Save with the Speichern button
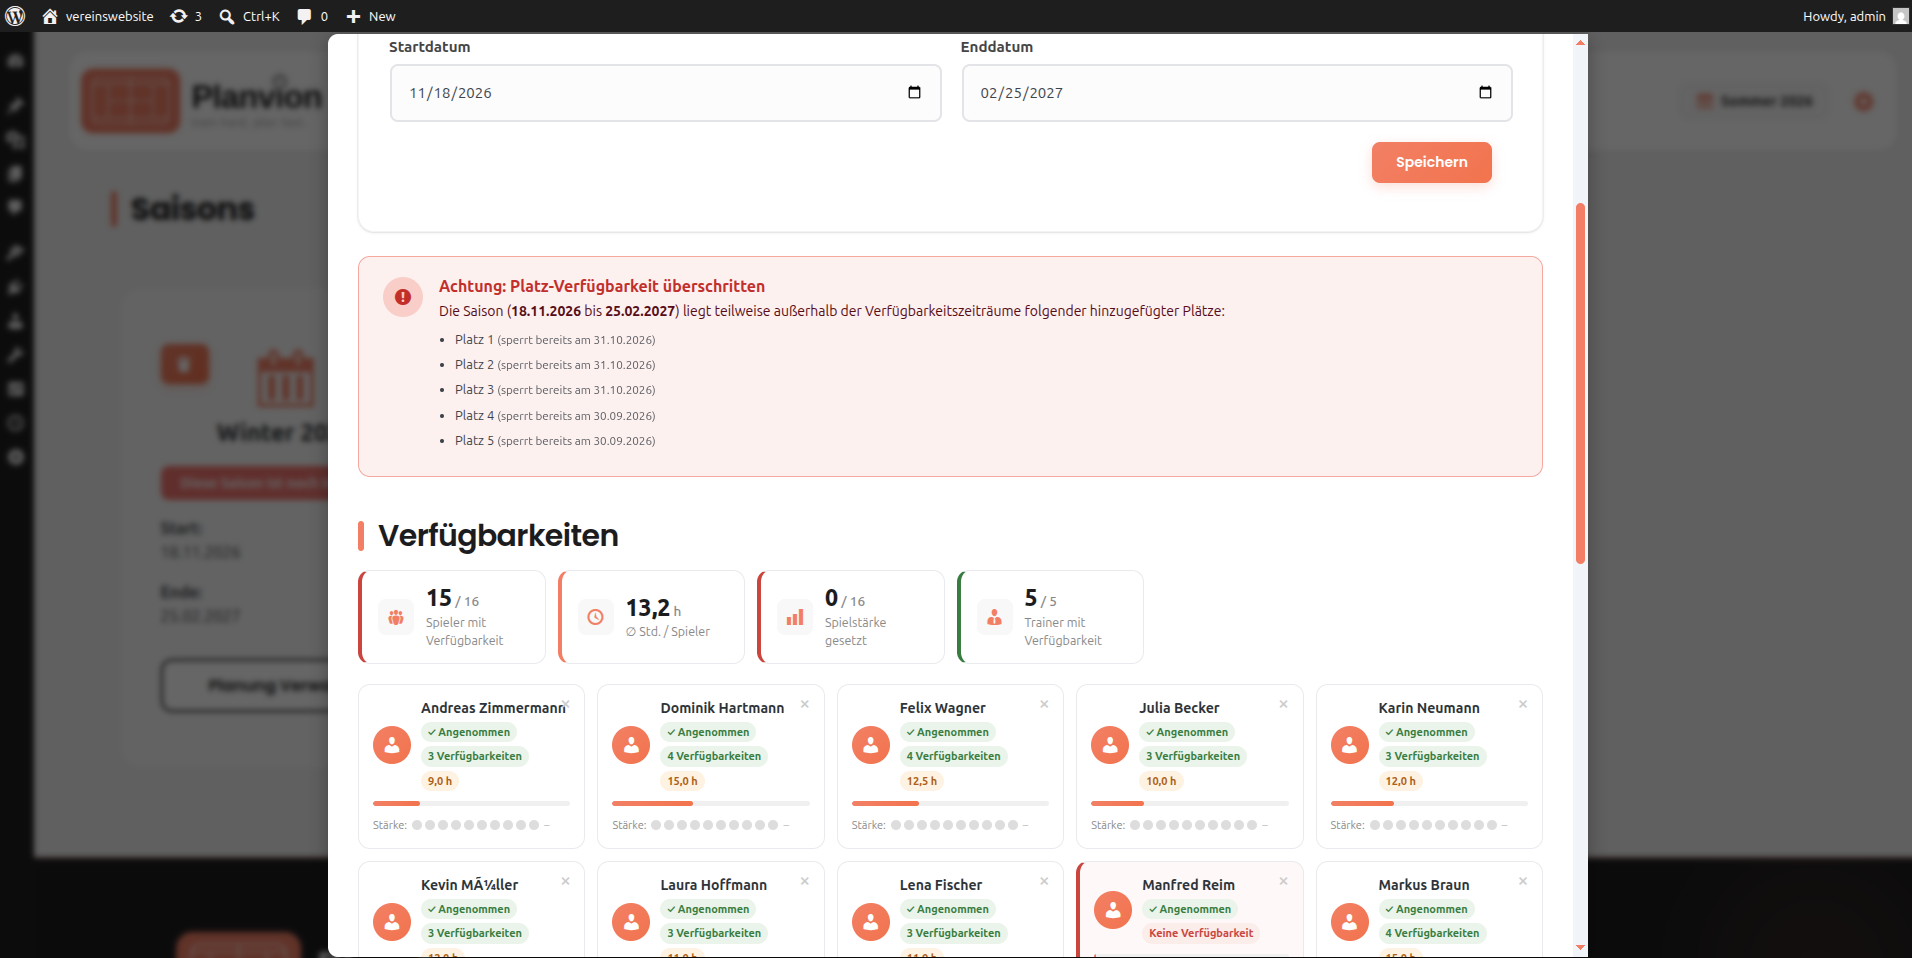The image size is (1912, 958). point(1431,162)
